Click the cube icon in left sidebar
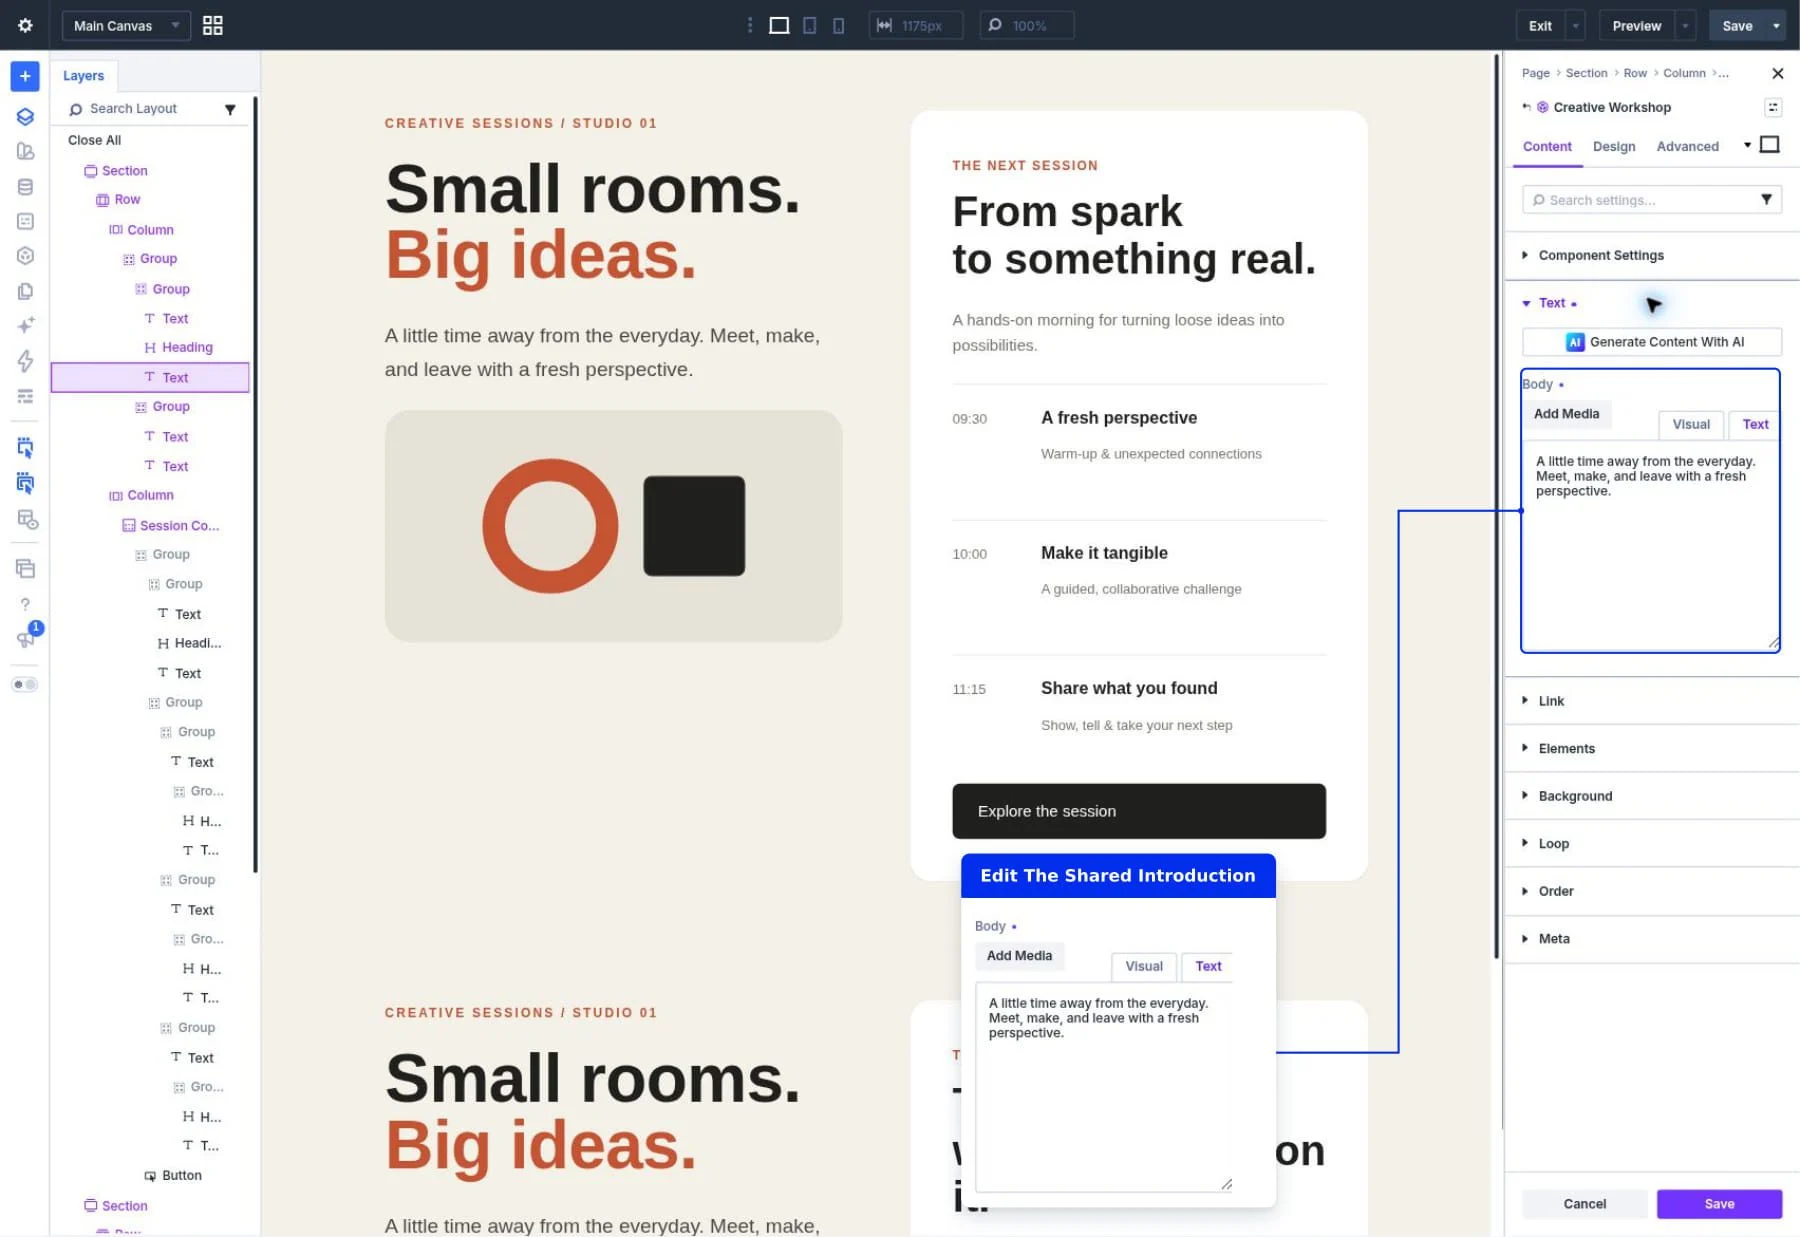Screen dimensions: 1800x1237 25,256
